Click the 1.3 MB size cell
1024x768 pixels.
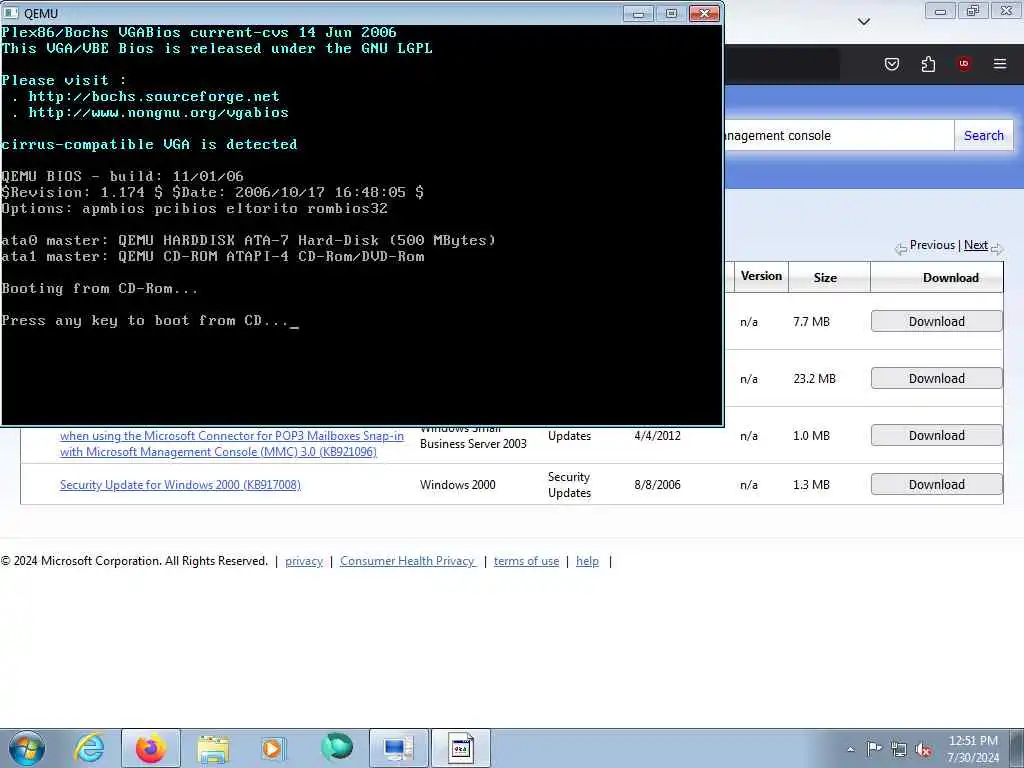[x=811, y=485]
